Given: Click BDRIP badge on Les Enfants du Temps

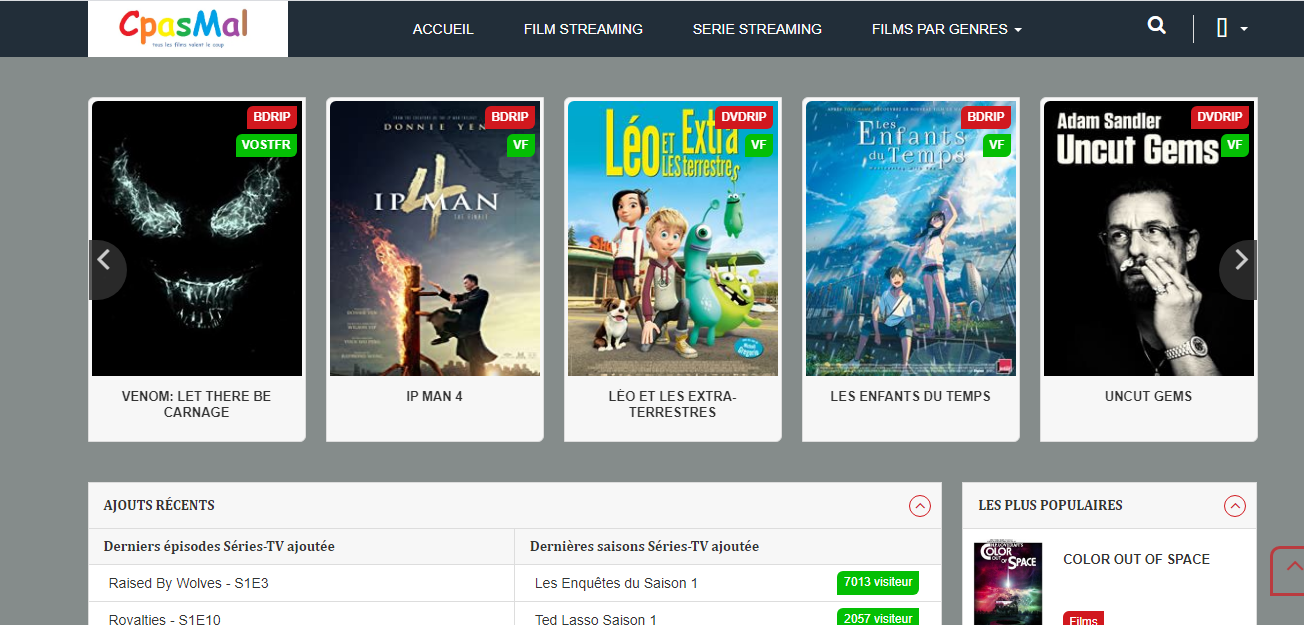Looking at the screenshot, I should coord(986,117).
